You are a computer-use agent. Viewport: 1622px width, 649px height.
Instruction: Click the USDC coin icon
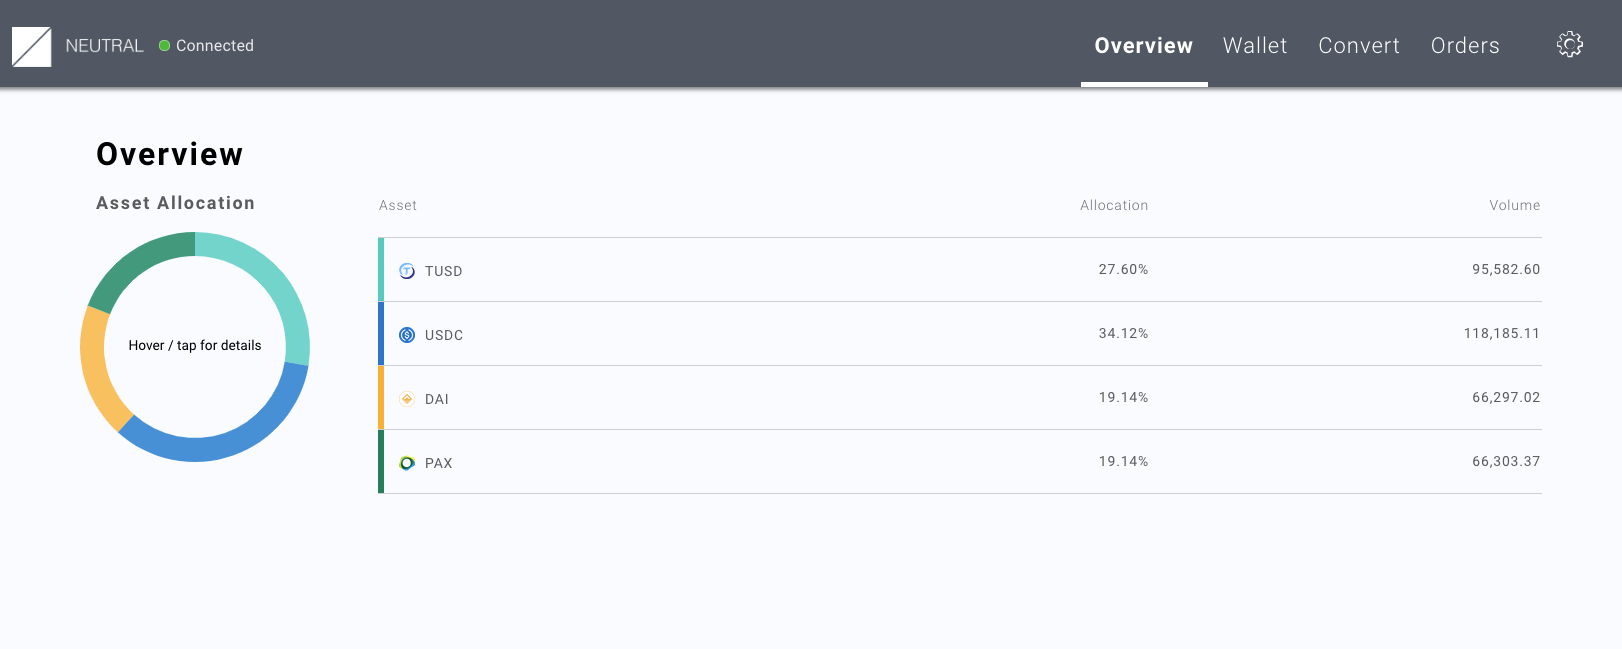point(407,335)
